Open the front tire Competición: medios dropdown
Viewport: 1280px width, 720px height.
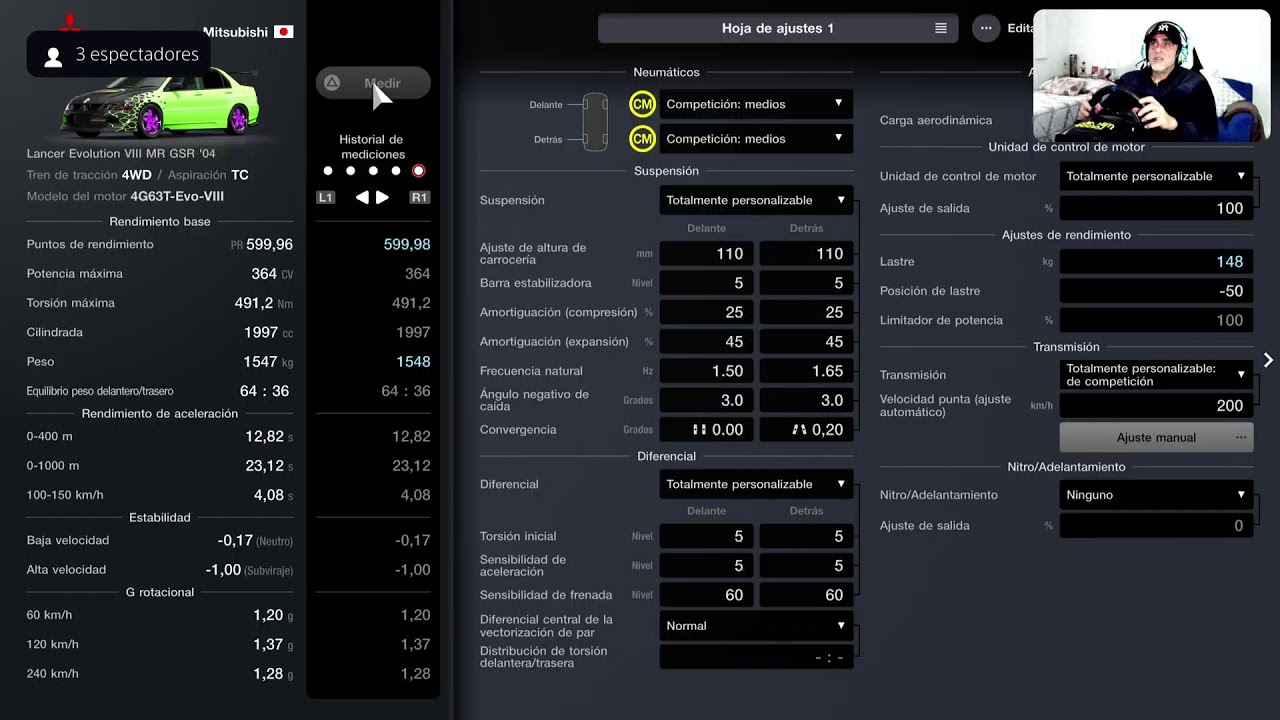756,104
